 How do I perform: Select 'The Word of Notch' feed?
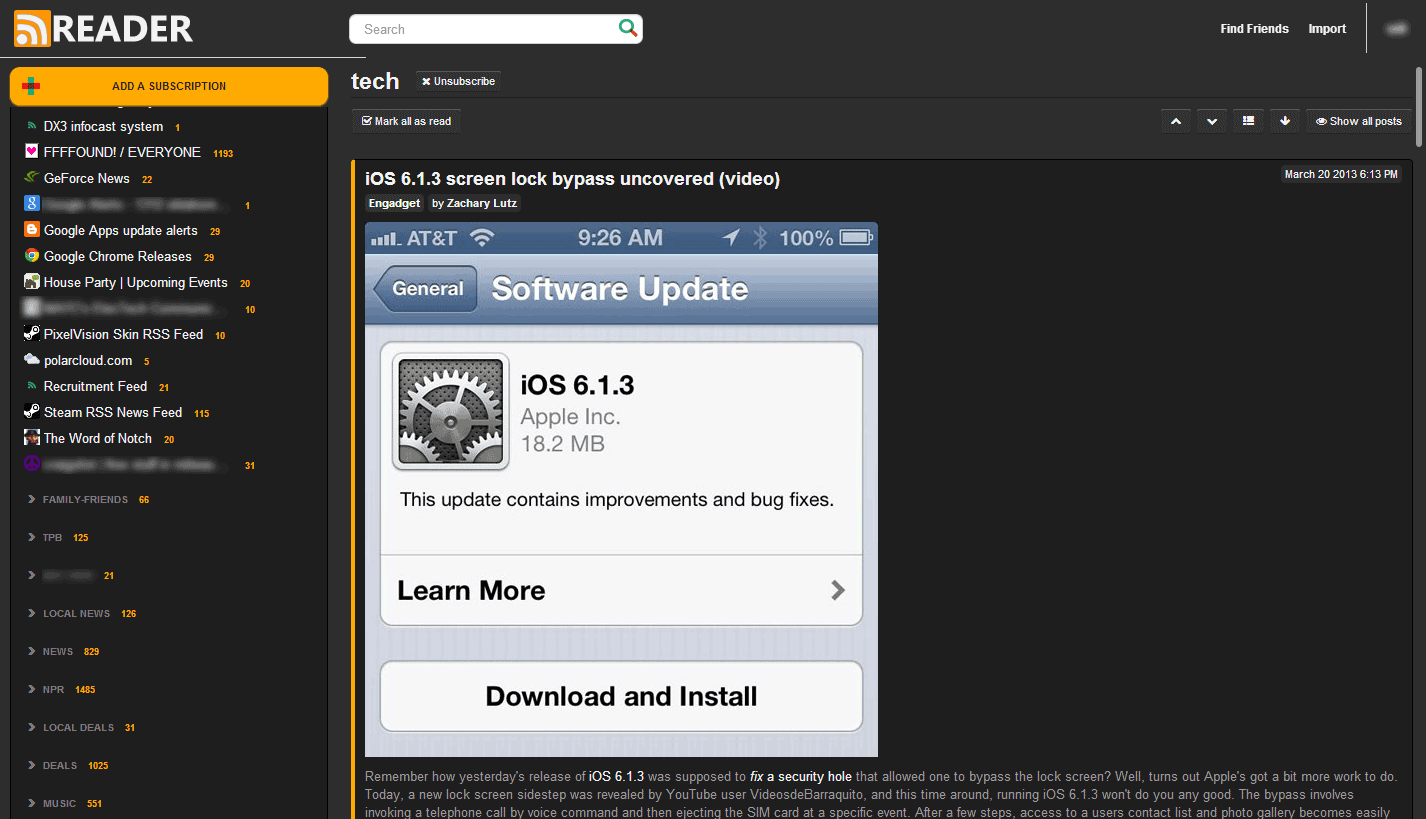coord(98,438)
